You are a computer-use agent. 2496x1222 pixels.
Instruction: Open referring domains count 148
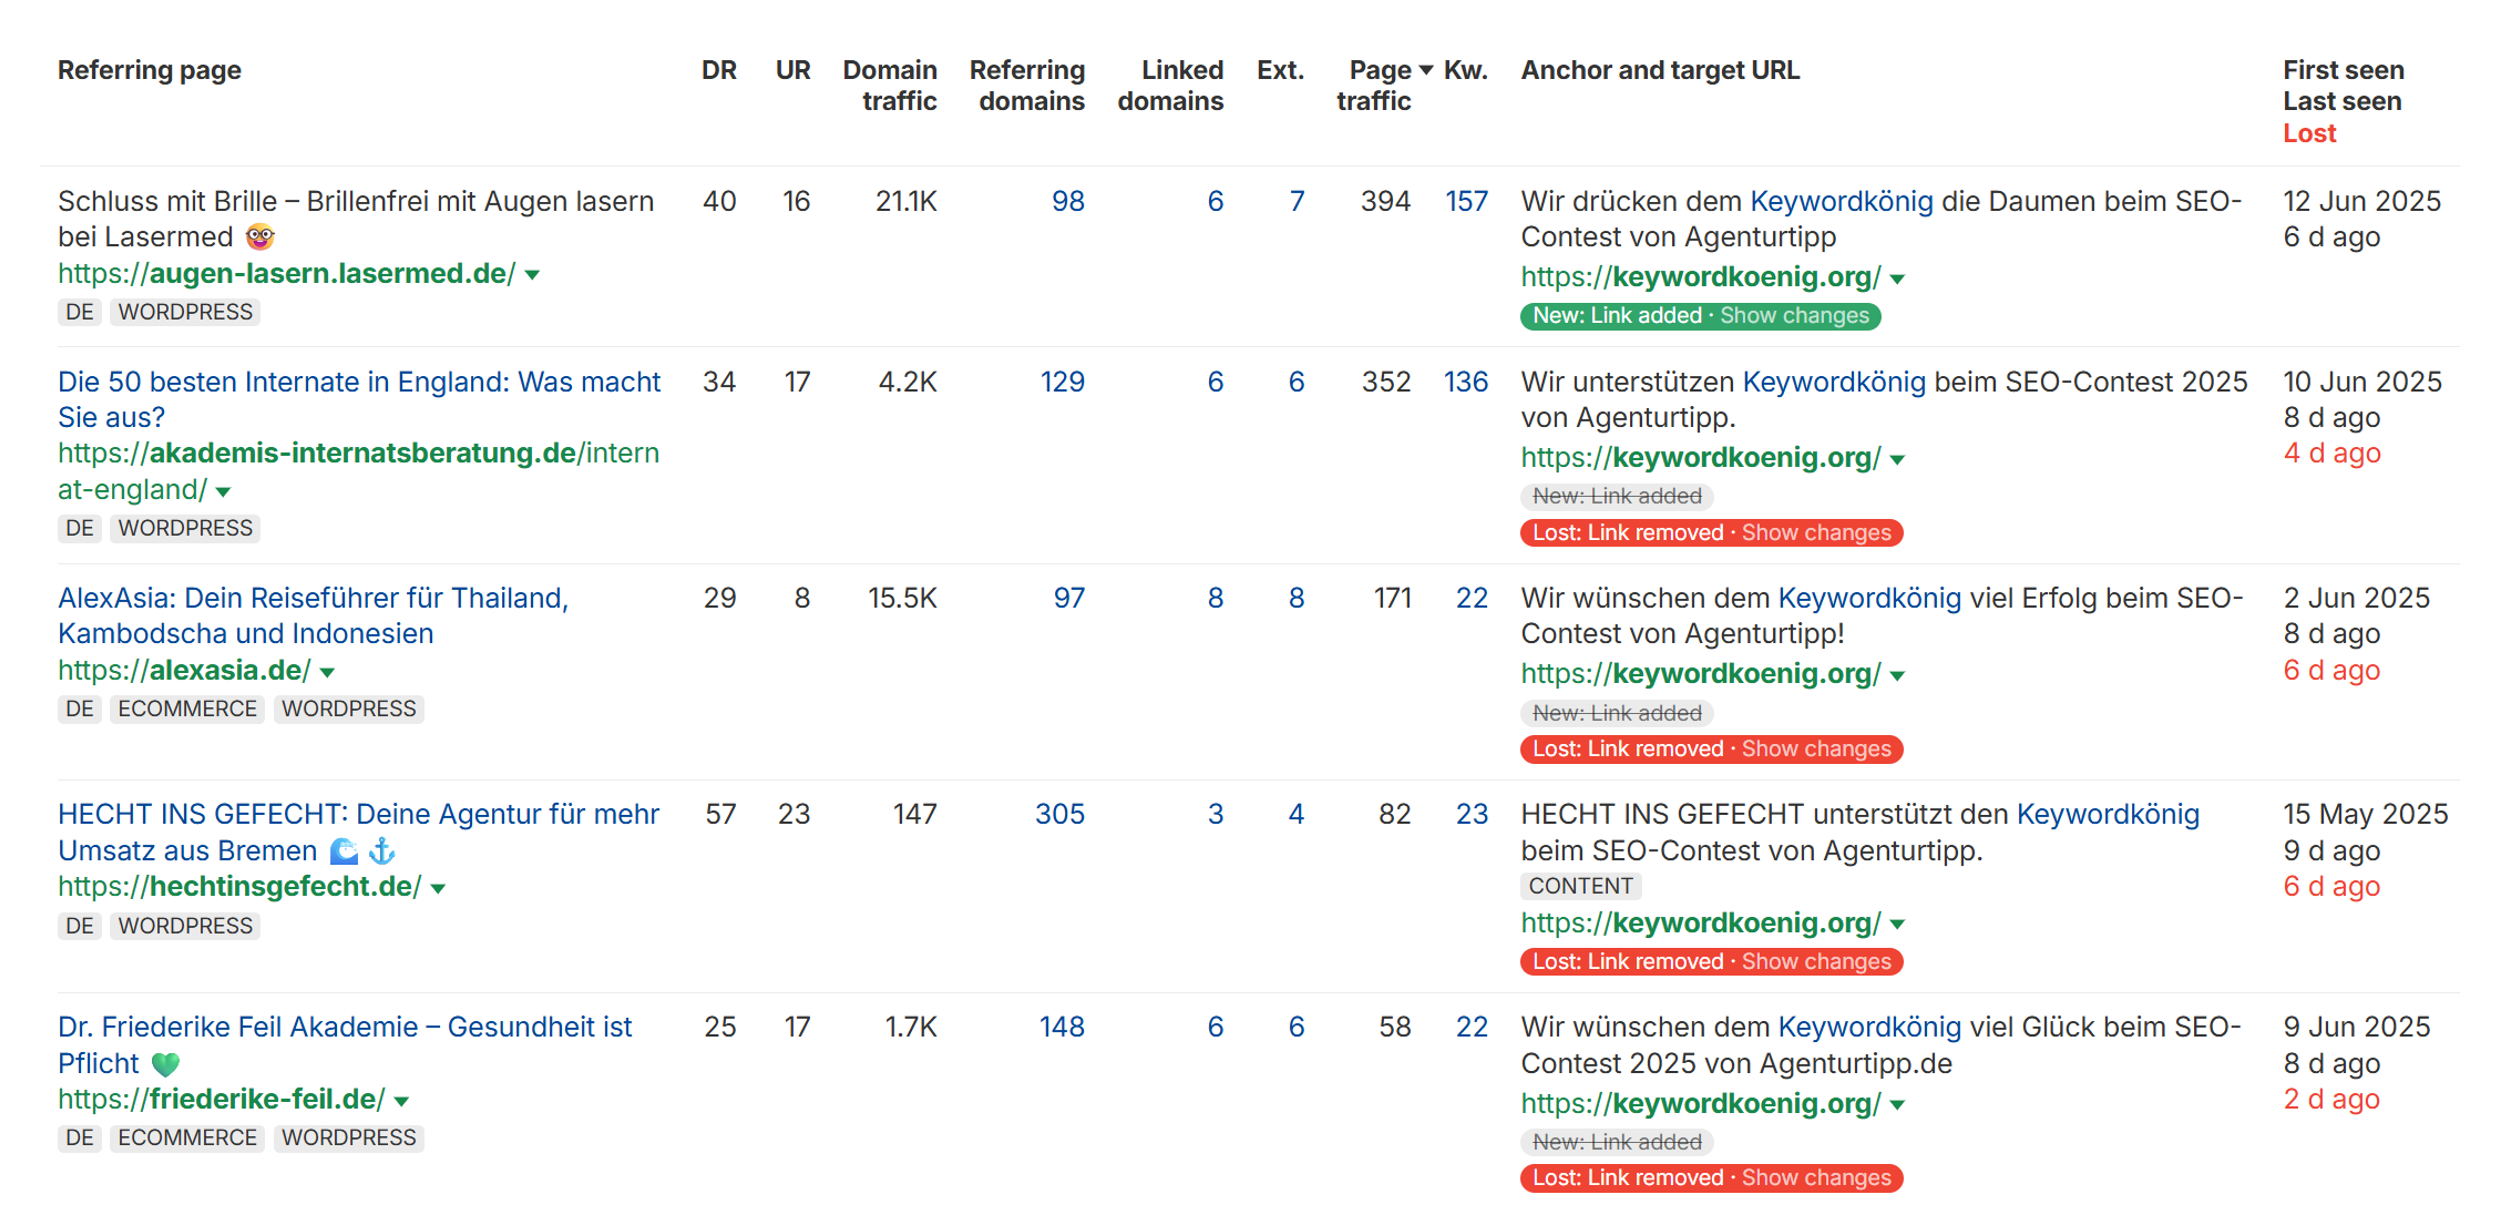tap(1062, 1027)
